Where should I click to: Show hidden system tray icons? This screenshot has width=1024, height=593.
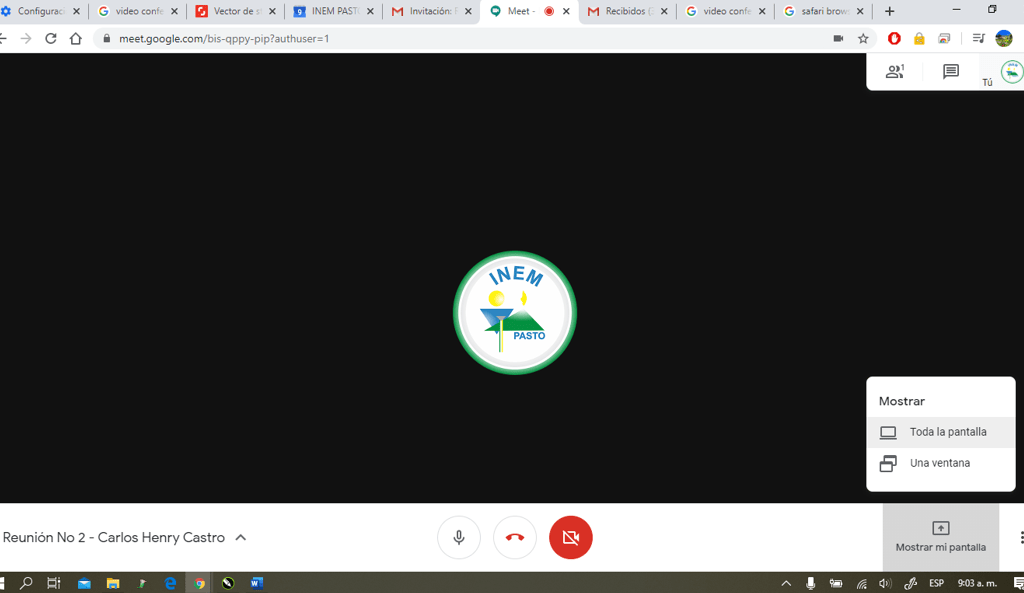[786, 583]
